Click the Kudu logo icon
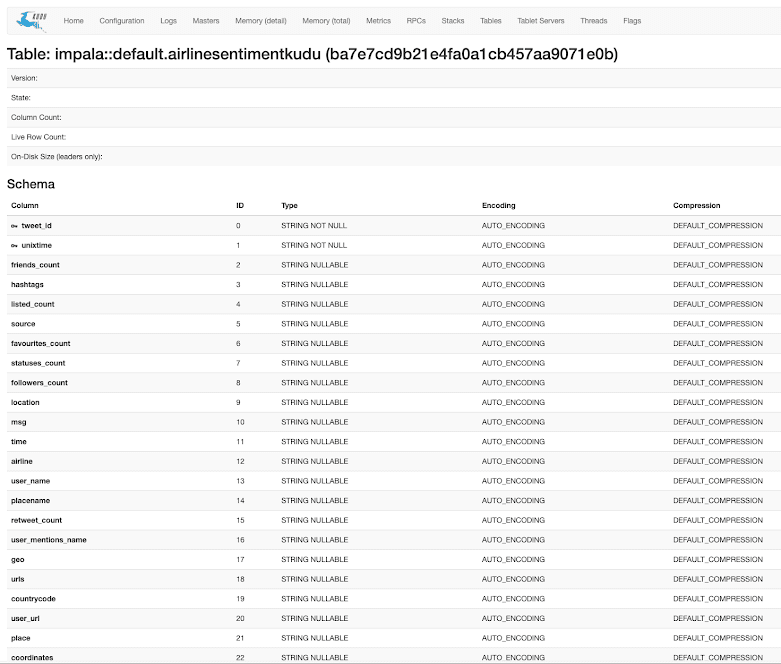Viewport: 781px width, 664px height. [x=31, y=21]
